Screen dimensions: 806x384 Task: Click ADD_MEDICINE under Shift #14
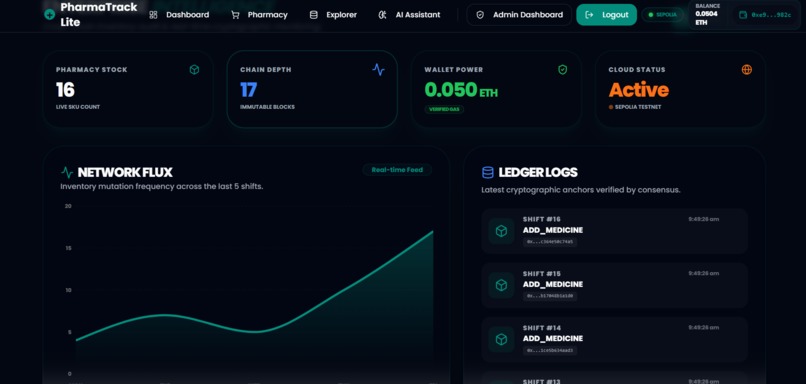[553, 338]
